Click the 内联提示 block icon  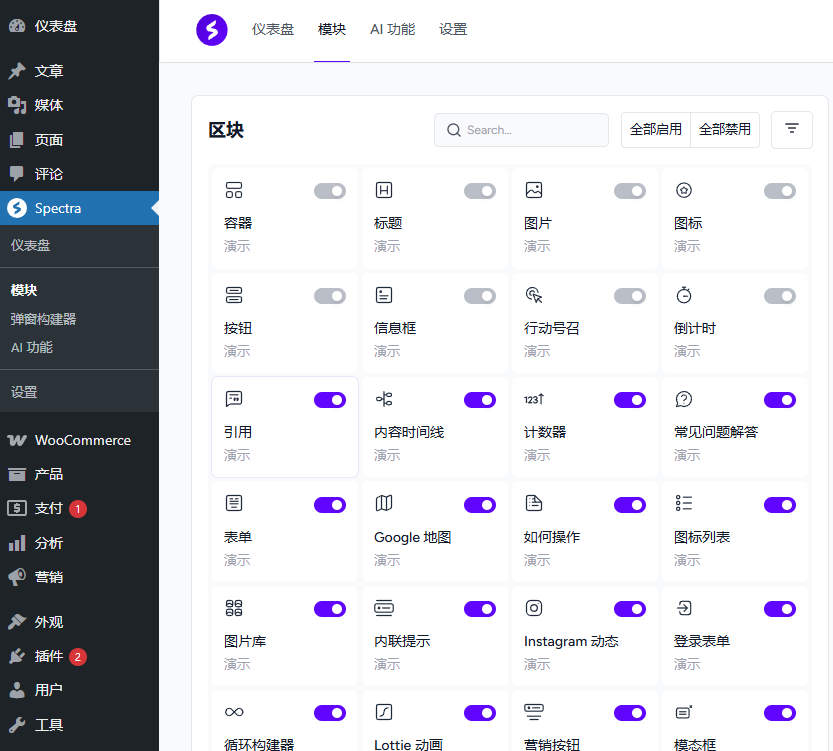coord(384,608)
